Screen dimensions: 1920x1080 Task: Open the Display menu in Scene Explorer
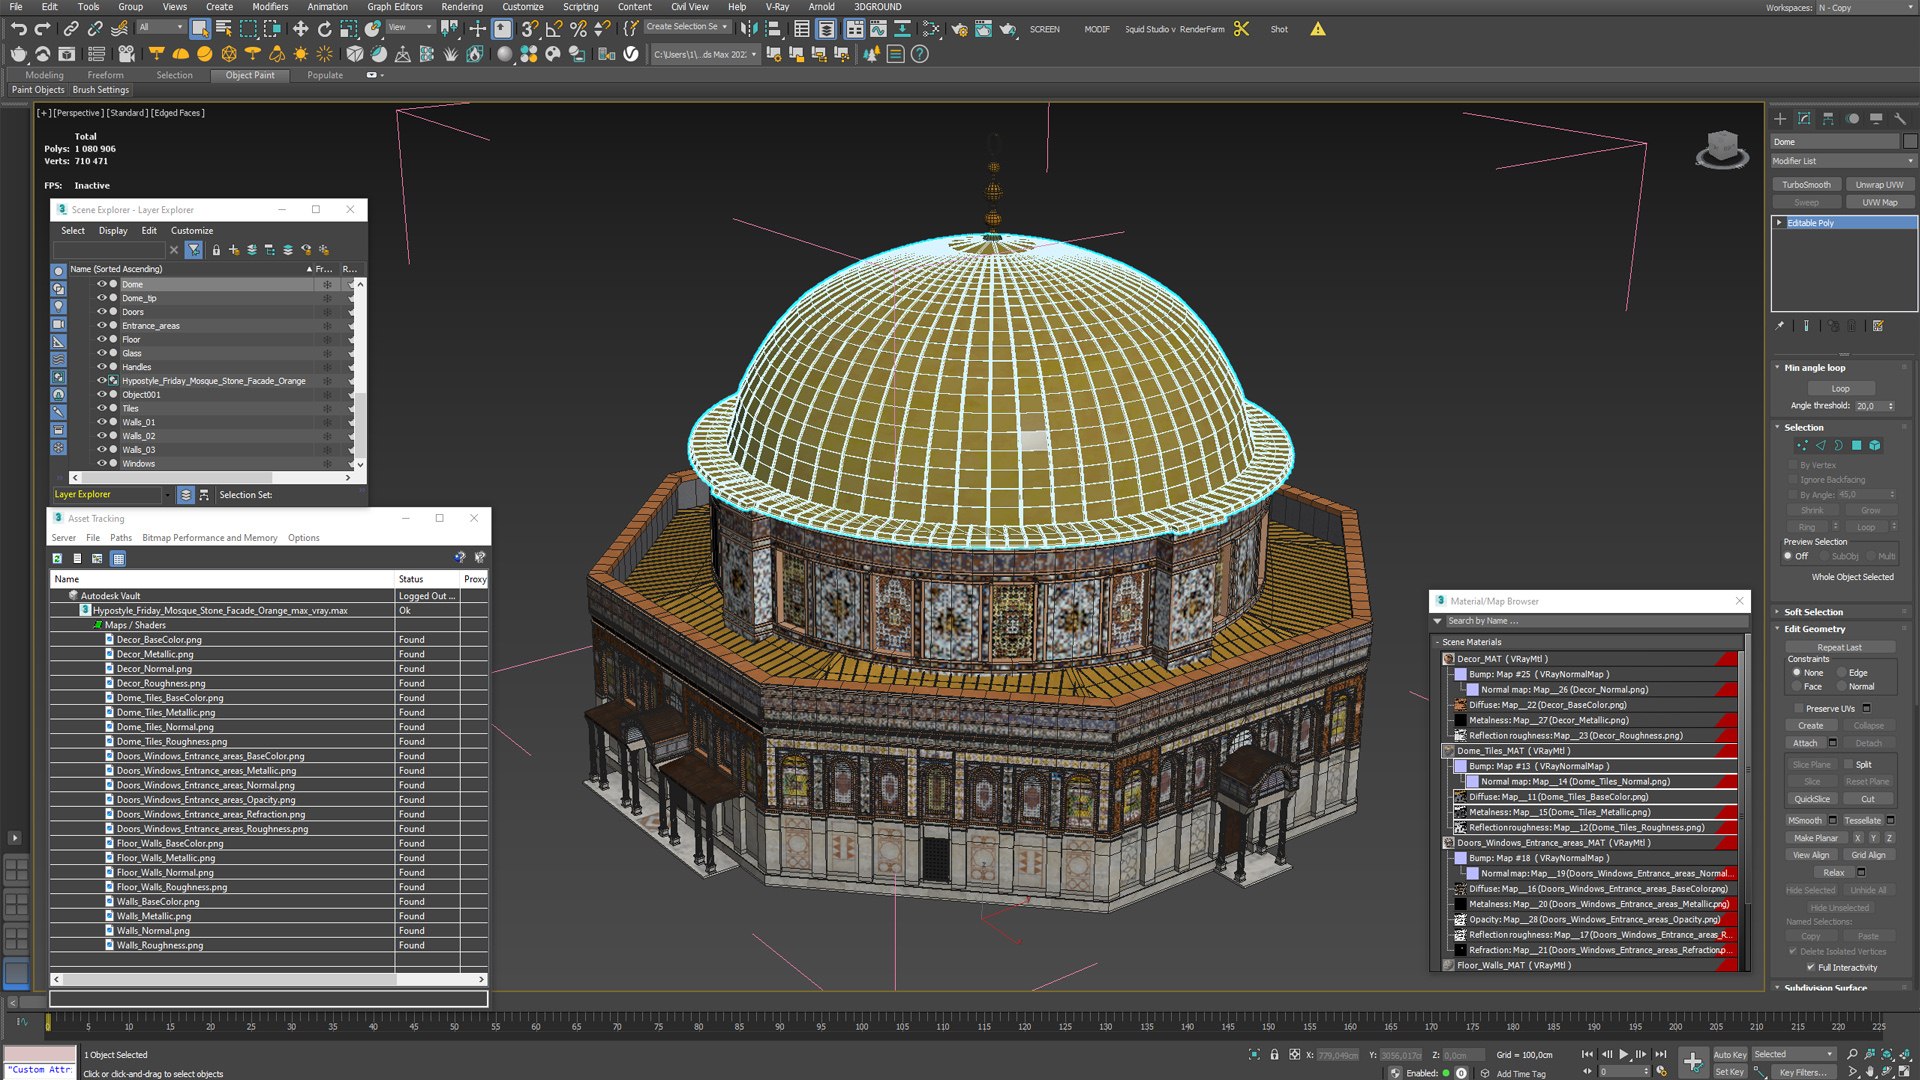(x=113, y=231)
